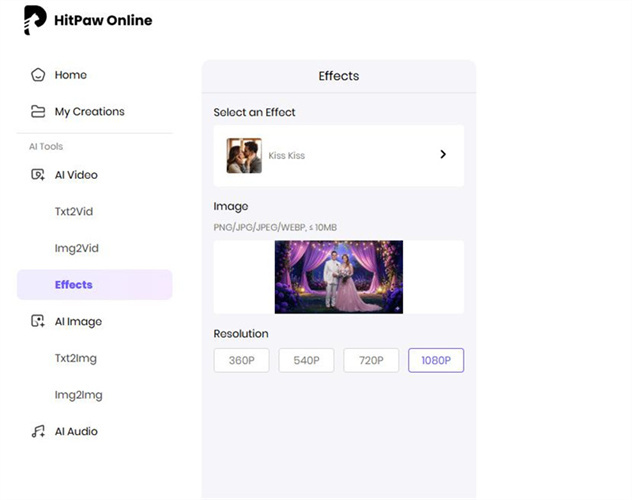Viewport: 632px width, 500px height.
Task: Open the Kiss Kiss effect selector
Action: pyautogui.click(x=338, y=156)
